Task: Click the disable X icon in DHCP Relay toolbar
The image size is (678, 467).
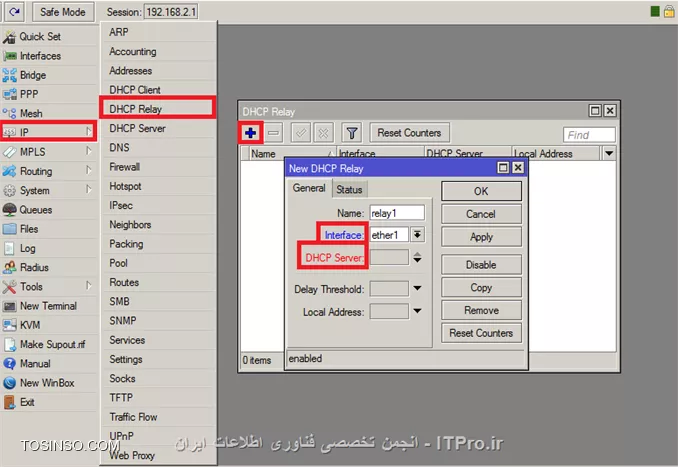Action: (323, 133)
